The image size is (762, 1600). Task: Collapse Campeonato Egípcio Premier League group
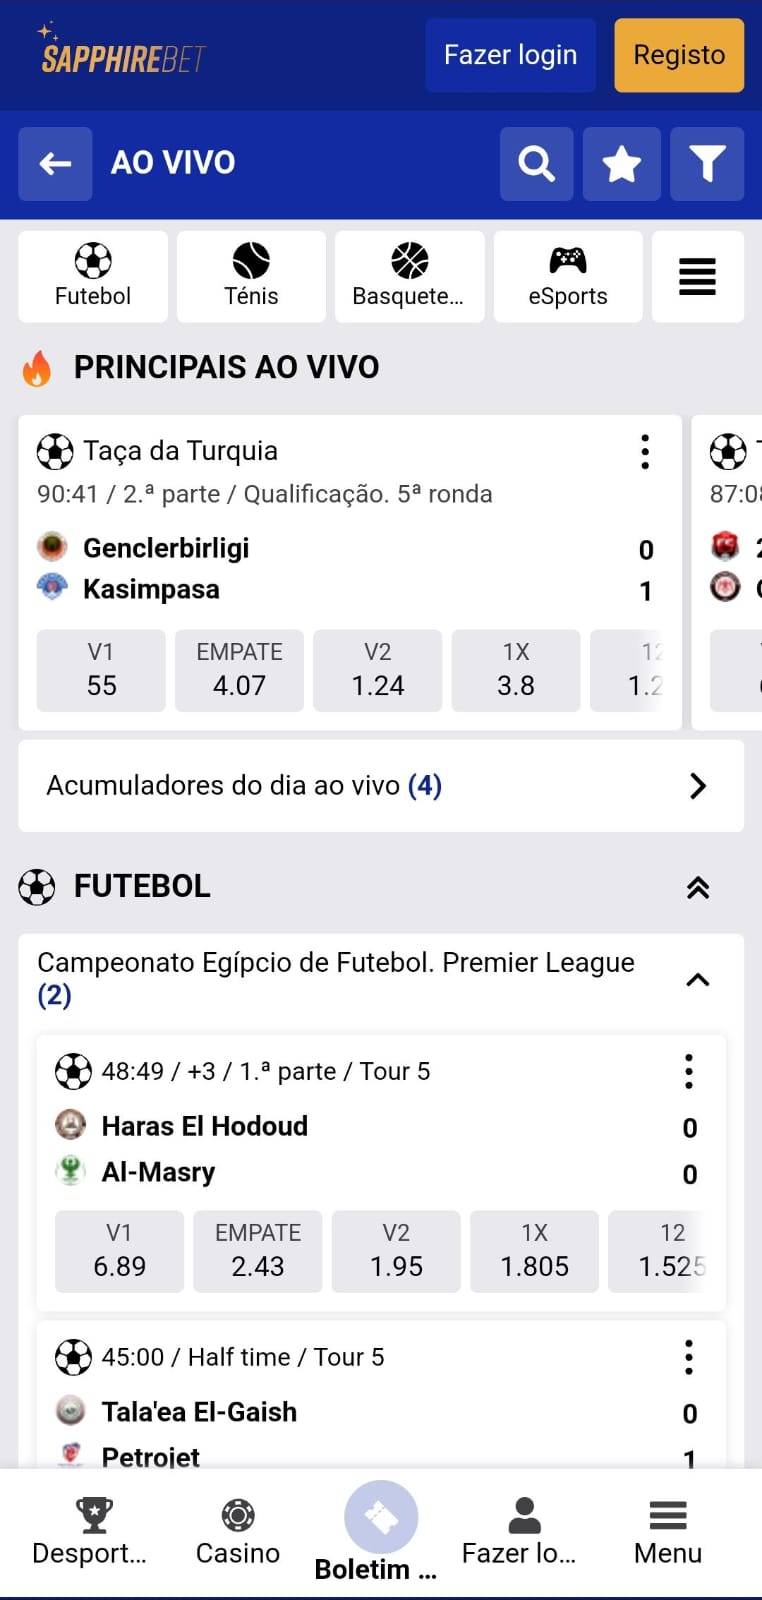pos(698,979)
